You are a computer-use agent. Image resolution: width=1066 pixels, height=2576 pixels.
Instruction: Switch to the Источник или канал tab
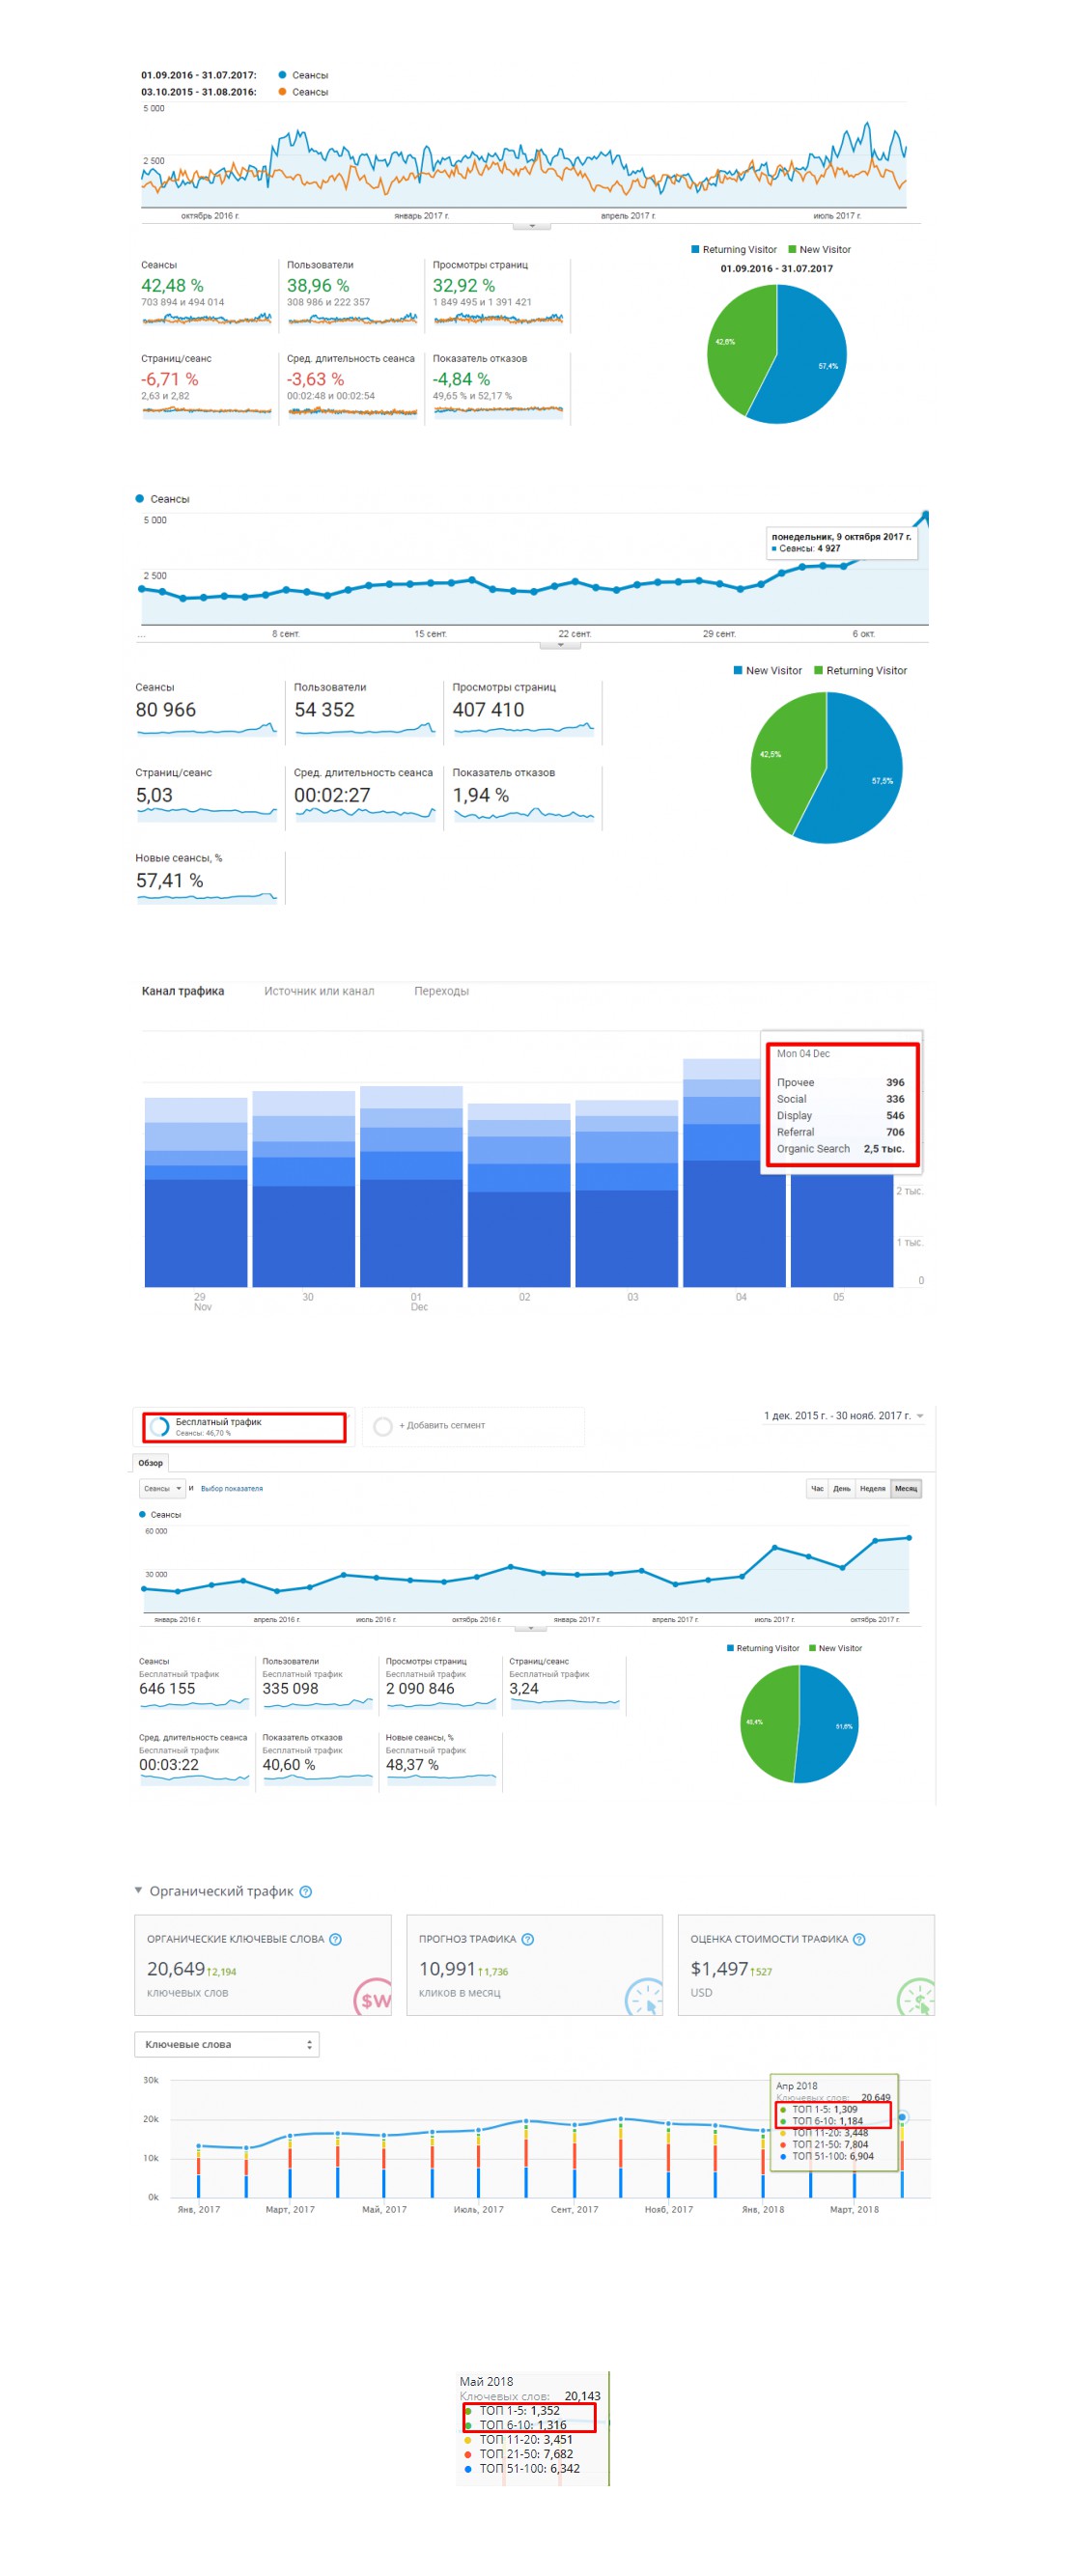click(x=319, y=991)
